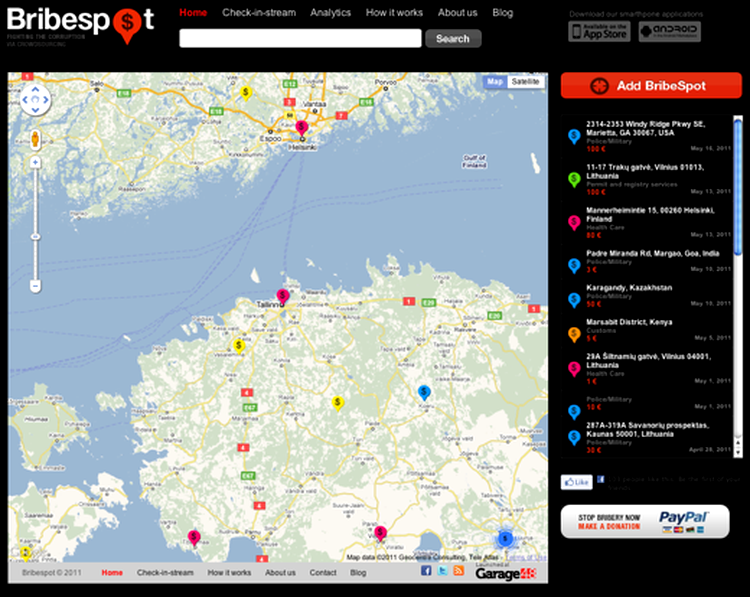
Task: Open the blue cluster marker in southeast corner
Action: (x=505, y=539)
